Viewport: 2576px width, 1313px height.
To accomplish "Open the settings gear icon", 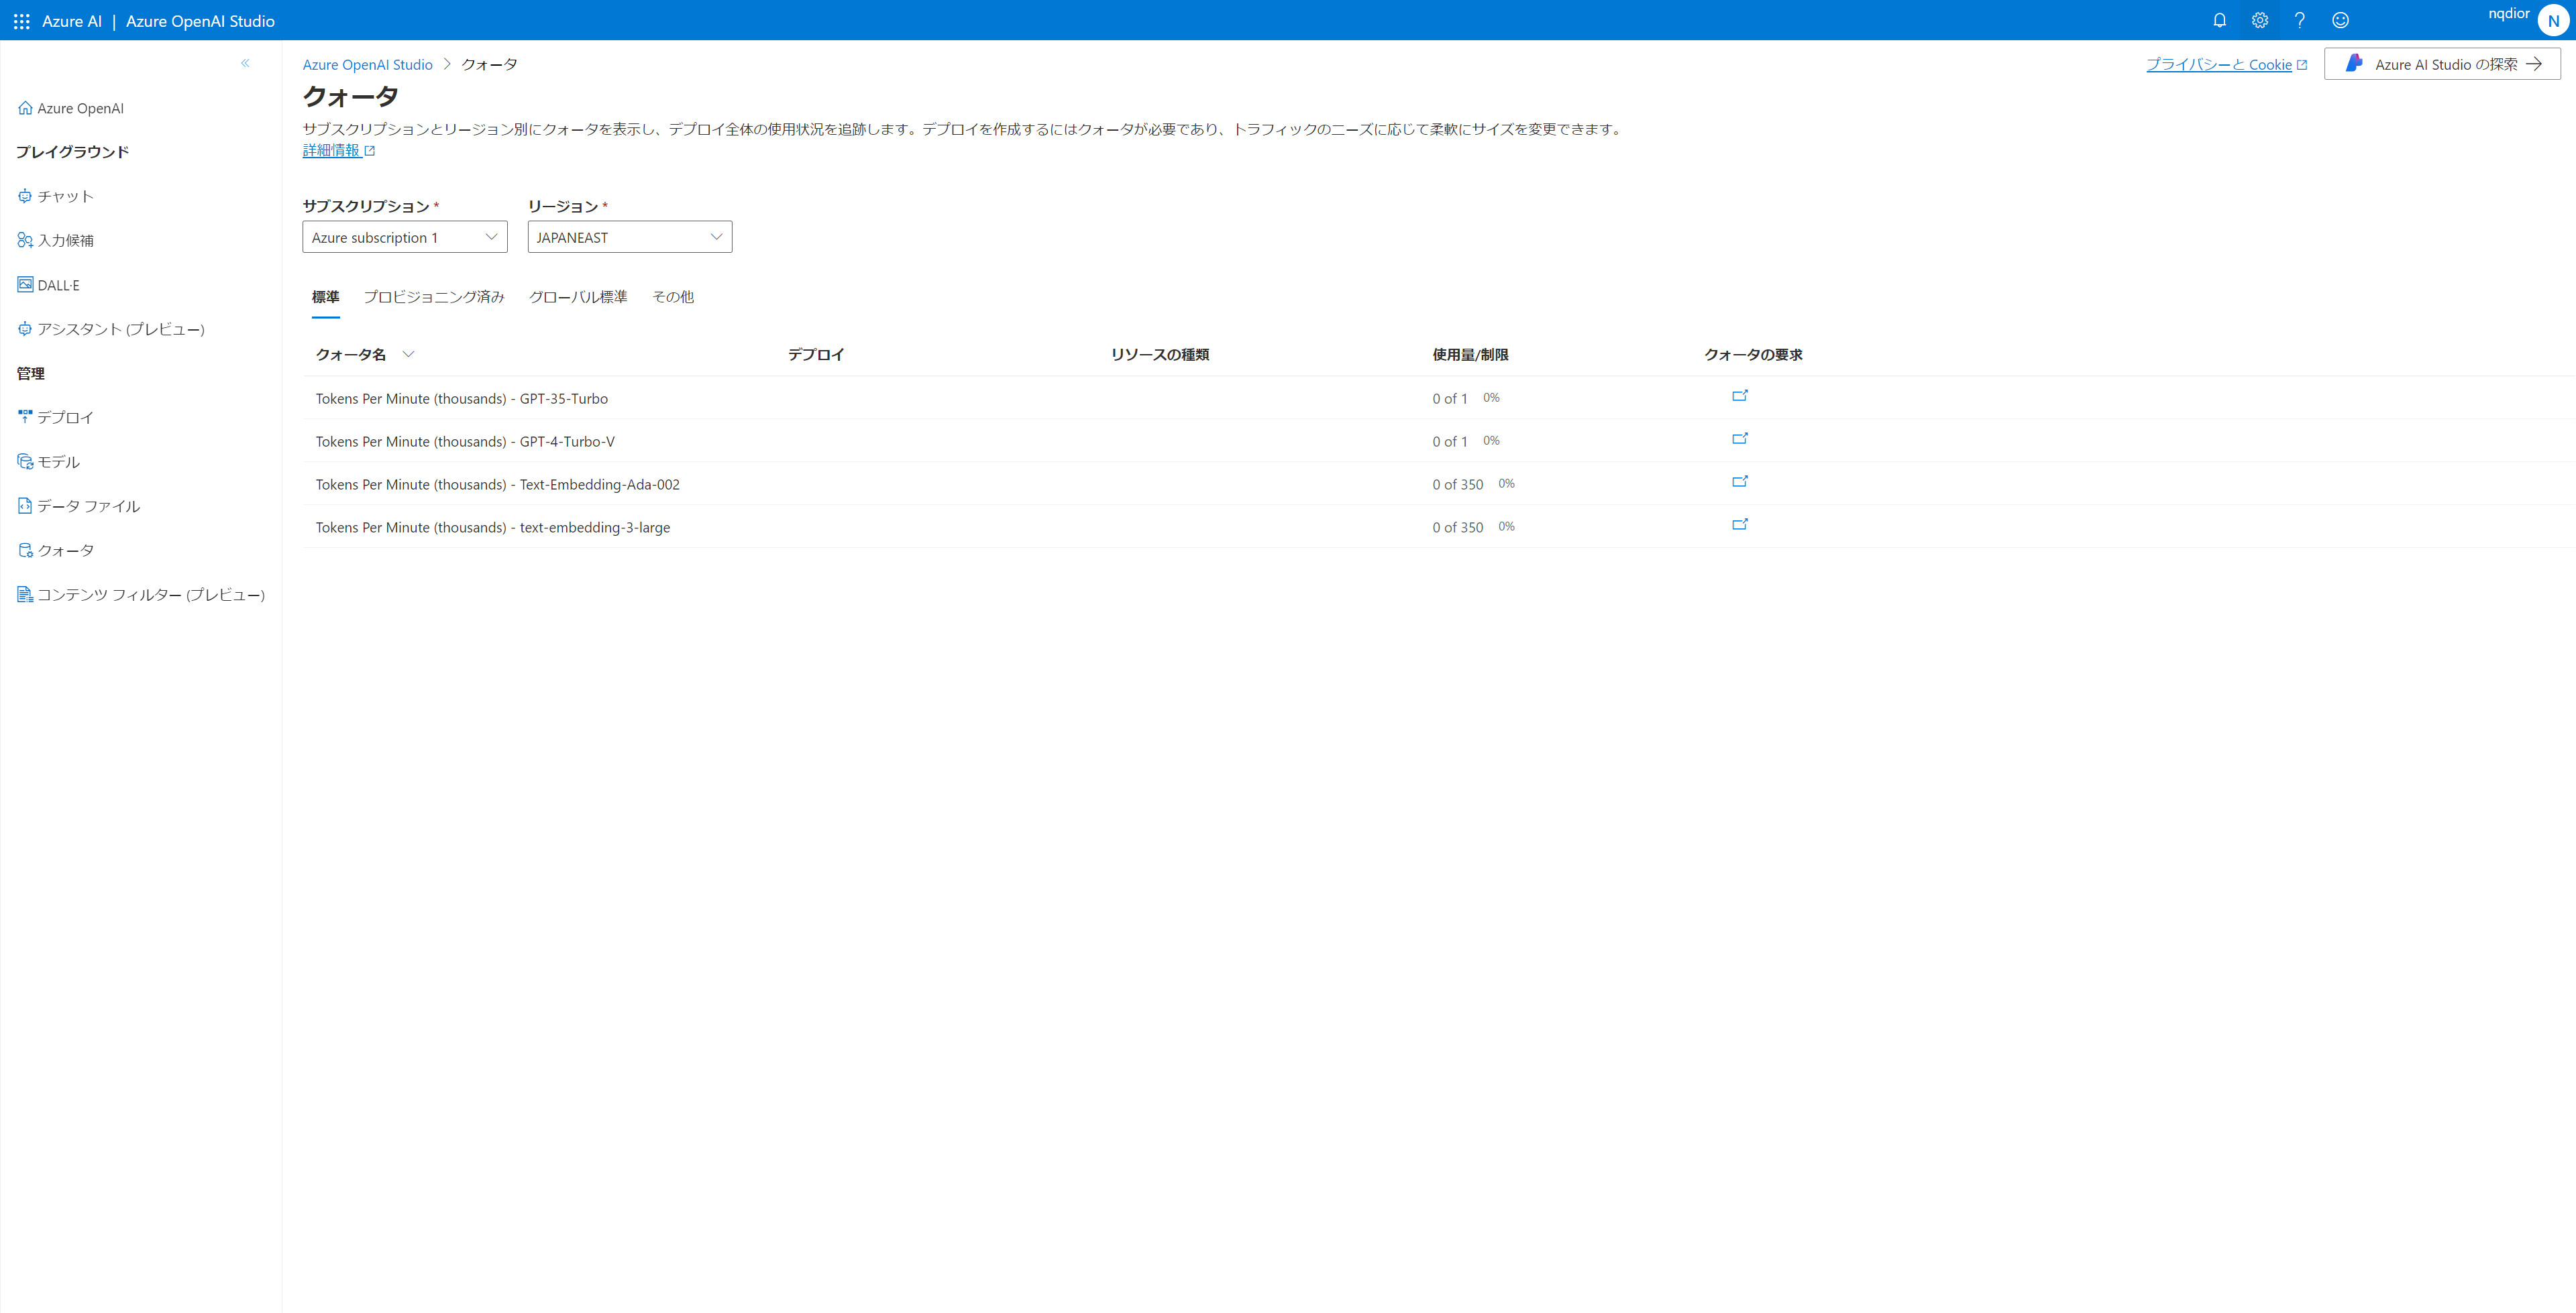I will point(2259,20).
